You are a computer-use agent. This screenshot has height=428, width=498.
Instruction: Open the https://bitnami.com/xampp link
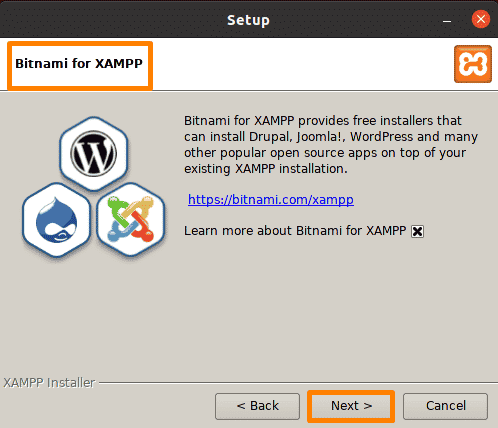[271, 200]
